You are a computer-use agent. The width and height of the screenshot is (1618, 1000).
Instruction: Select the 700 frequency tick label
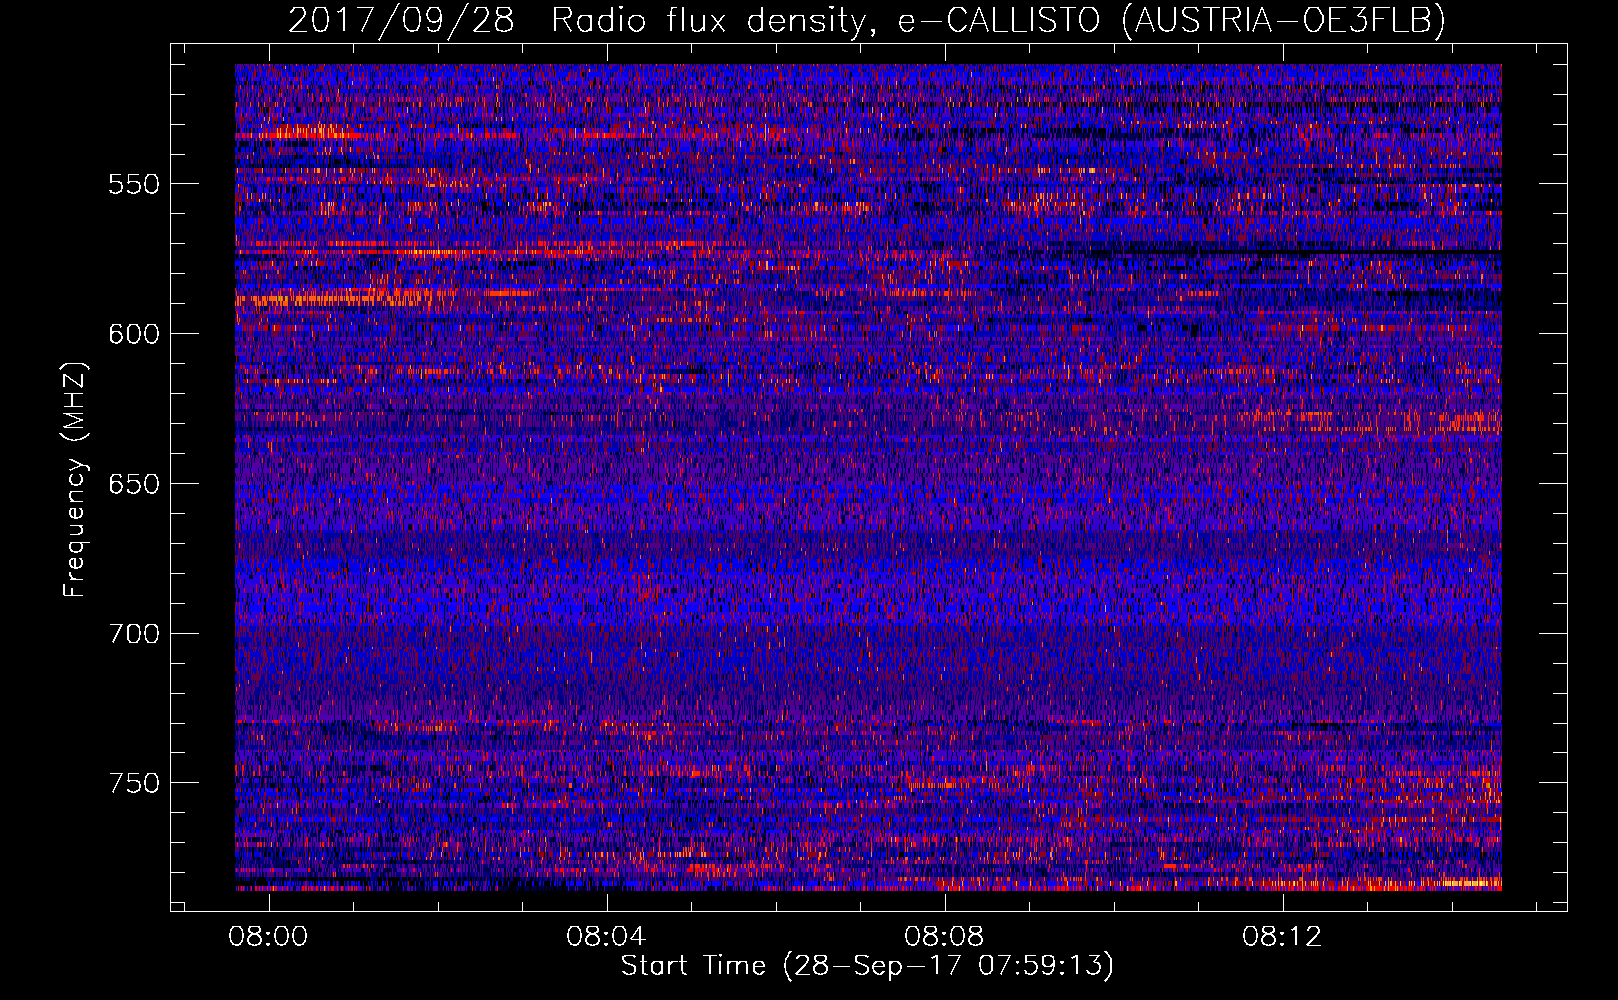tap(134, 634)
